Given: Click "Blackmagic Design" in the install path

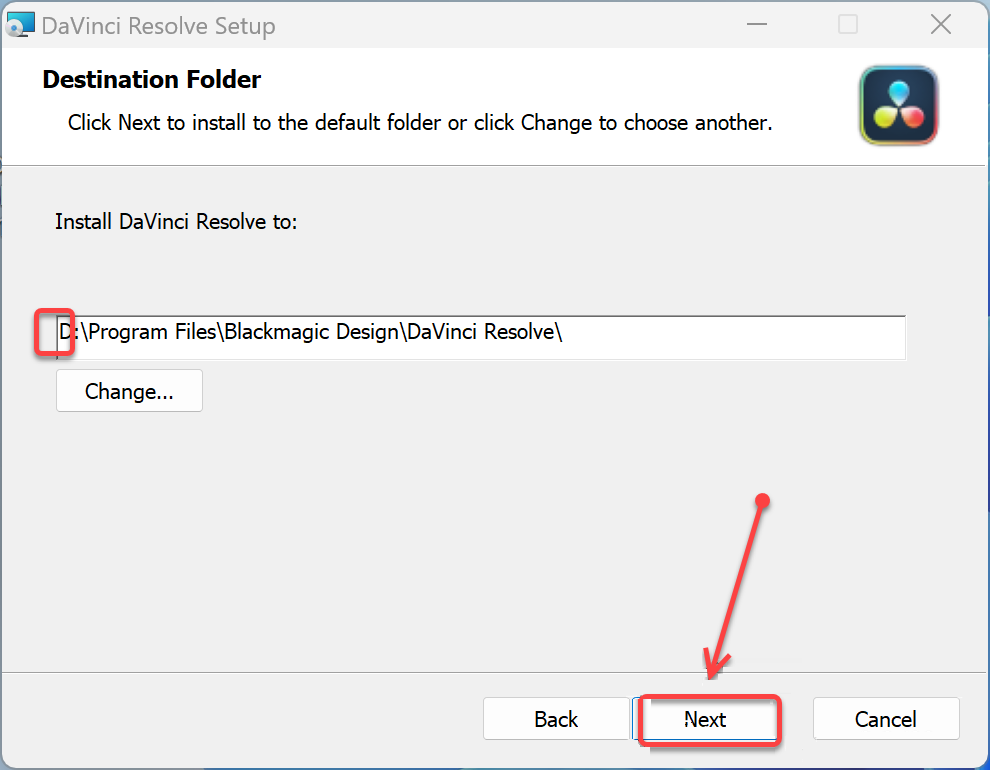Looking at the screenshot, I should click(x=312, y=333).
